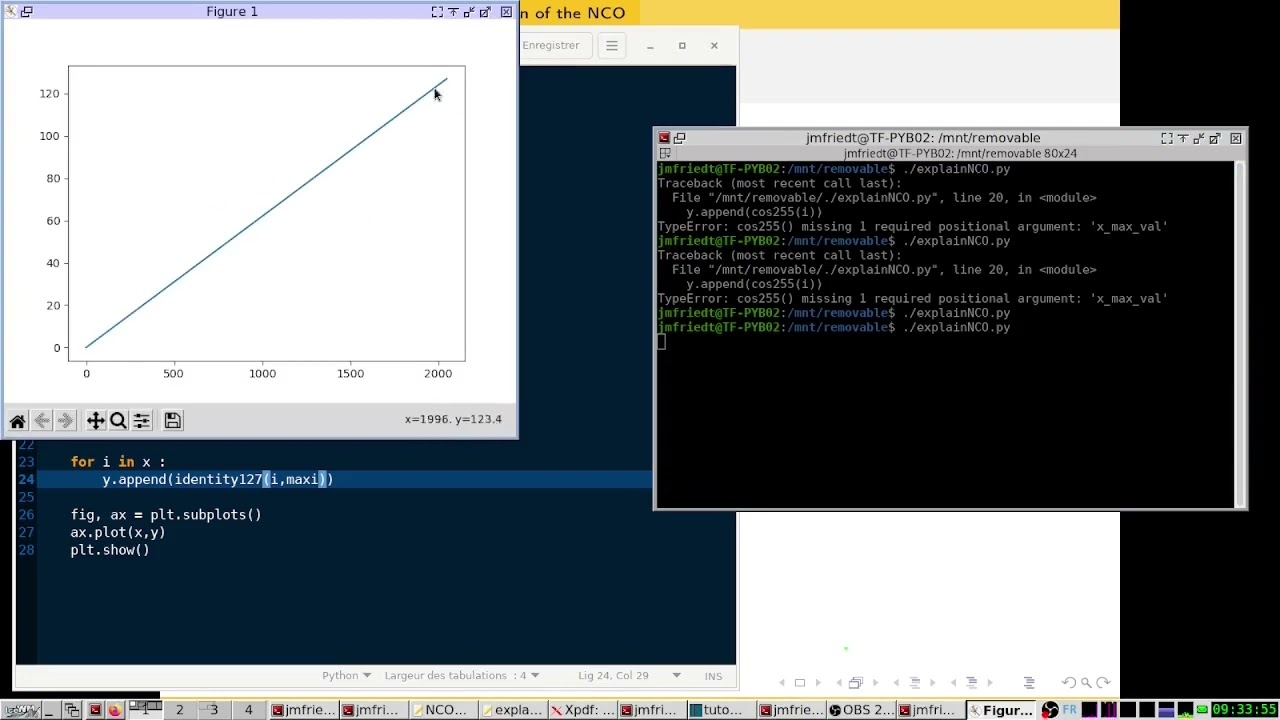
Task: Open line/column position dropdown
Action: [630, 676]
